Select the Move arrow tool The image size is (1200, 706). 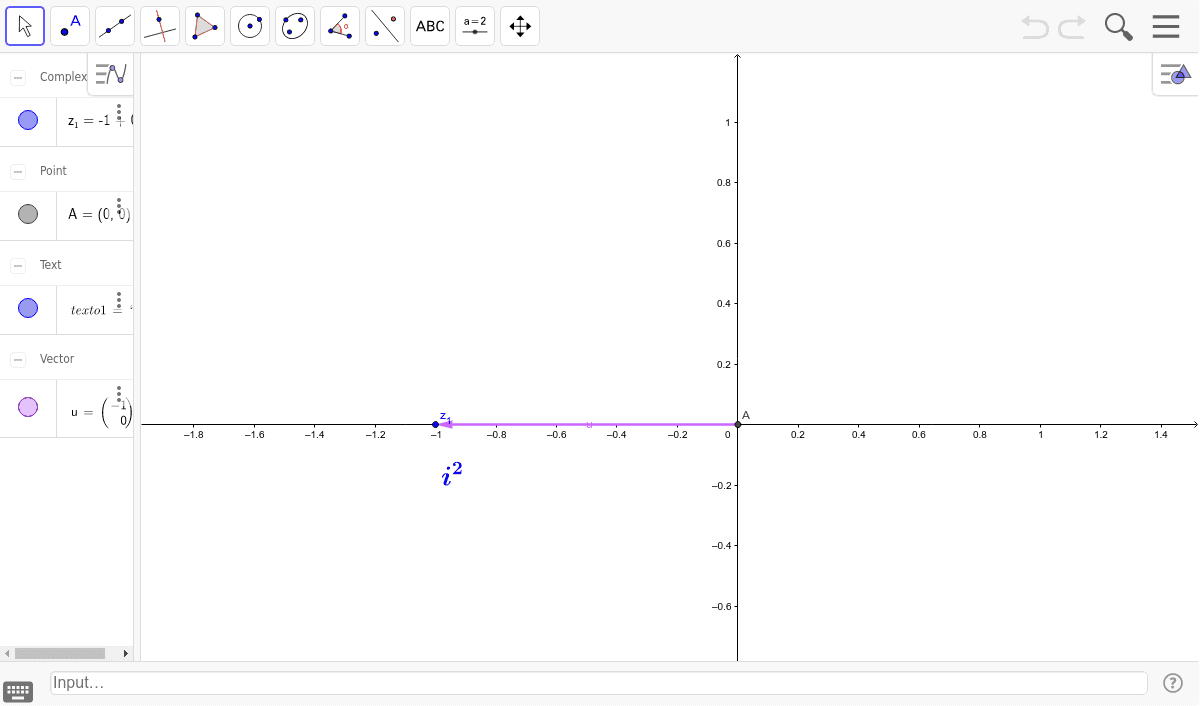25,26
